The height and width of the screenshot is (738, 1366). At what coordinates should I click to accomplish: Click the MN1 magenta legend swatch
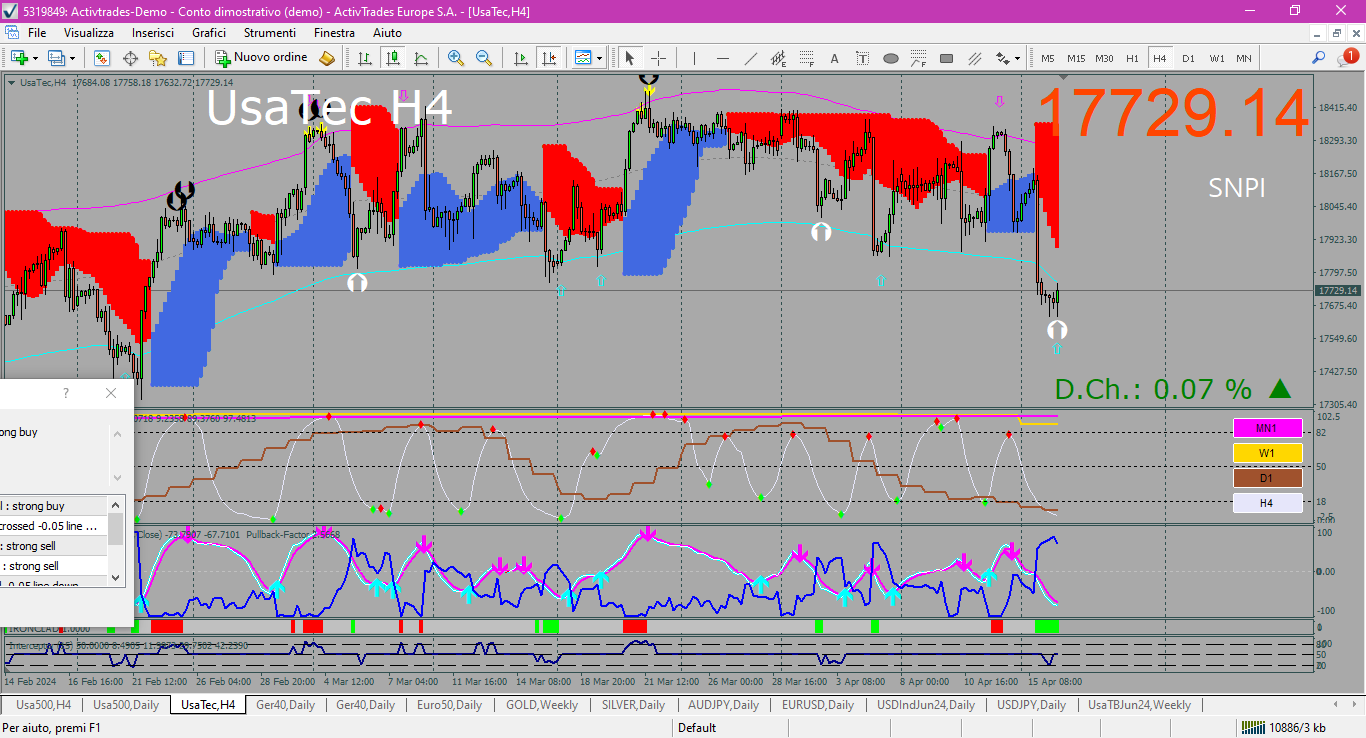pyautogui.click(x=1267, y=428)
